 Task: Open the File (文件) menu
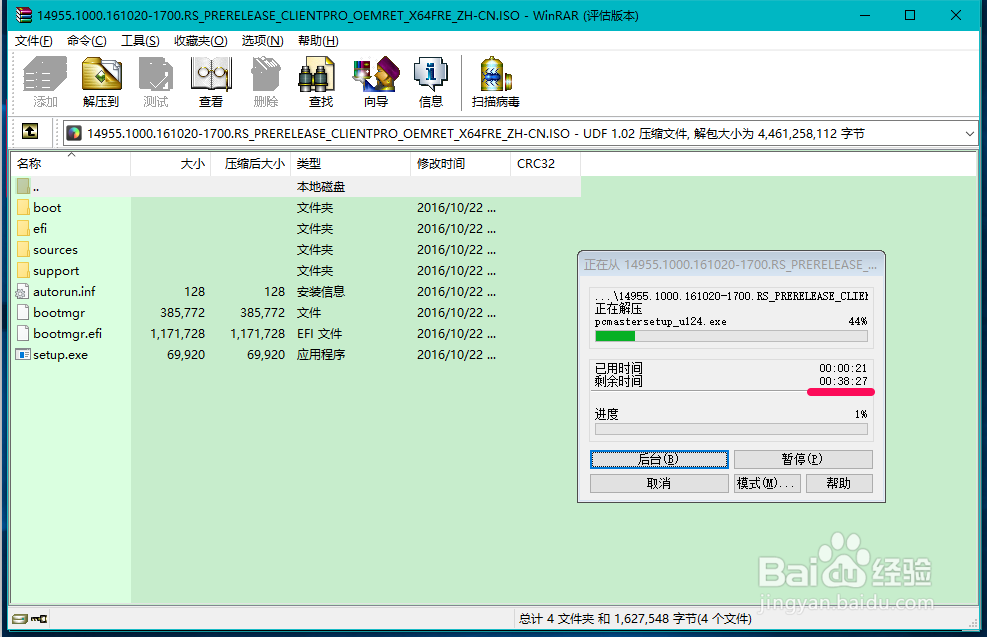pyautogui.click(x=34, y=41)
